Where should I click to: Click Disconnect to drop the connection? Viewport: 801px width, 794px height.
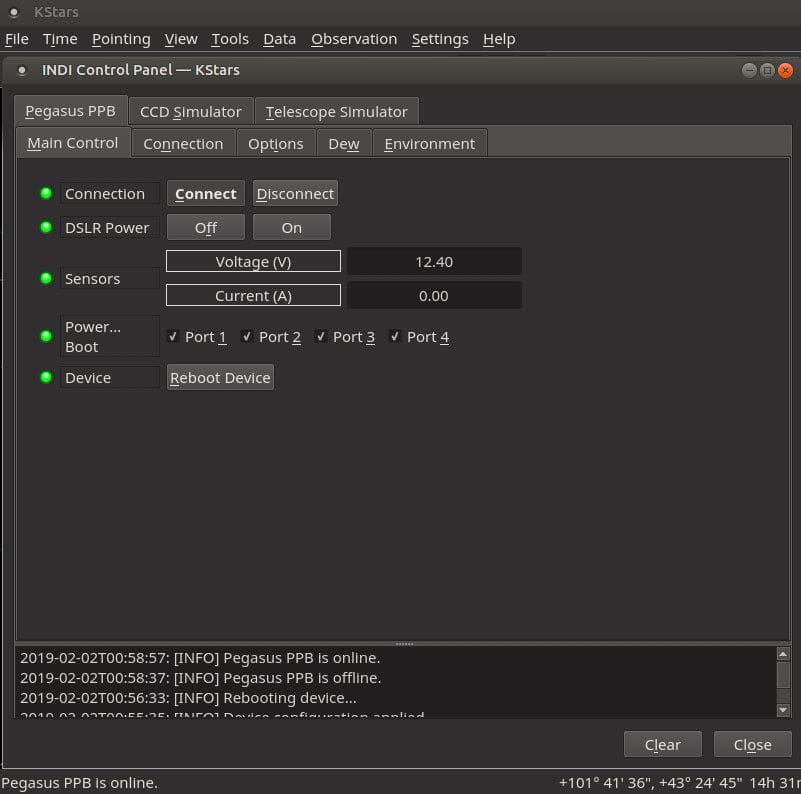(x=295, y=193)
